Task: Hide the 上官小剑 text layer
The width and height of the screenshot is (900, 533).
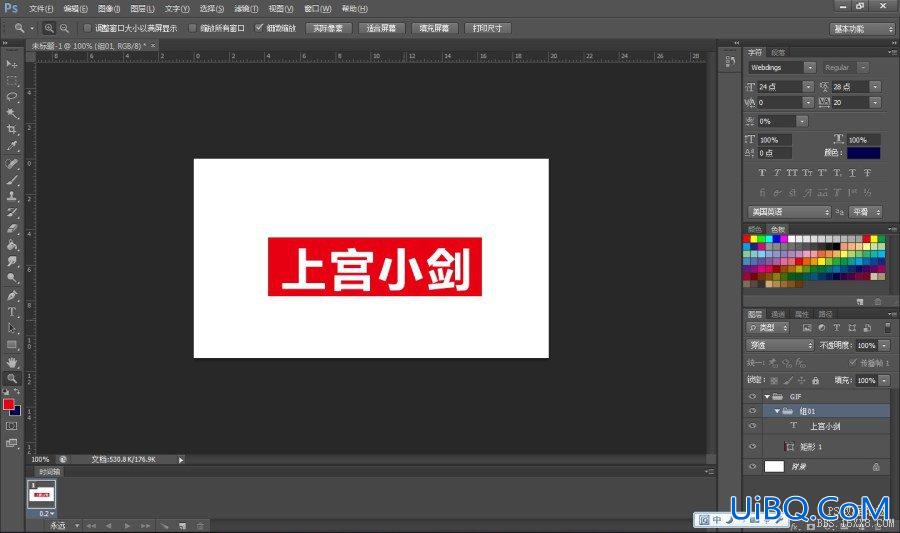Action: coord(752,426)
